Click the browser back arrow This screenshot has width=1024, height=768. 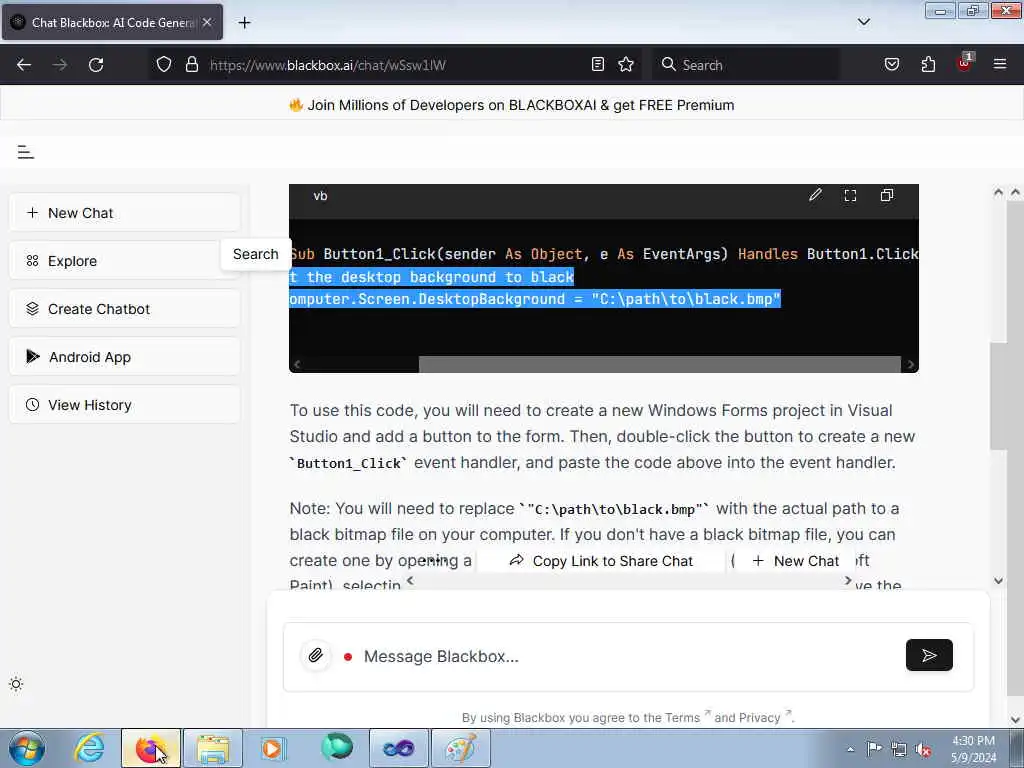click(24, 65)
